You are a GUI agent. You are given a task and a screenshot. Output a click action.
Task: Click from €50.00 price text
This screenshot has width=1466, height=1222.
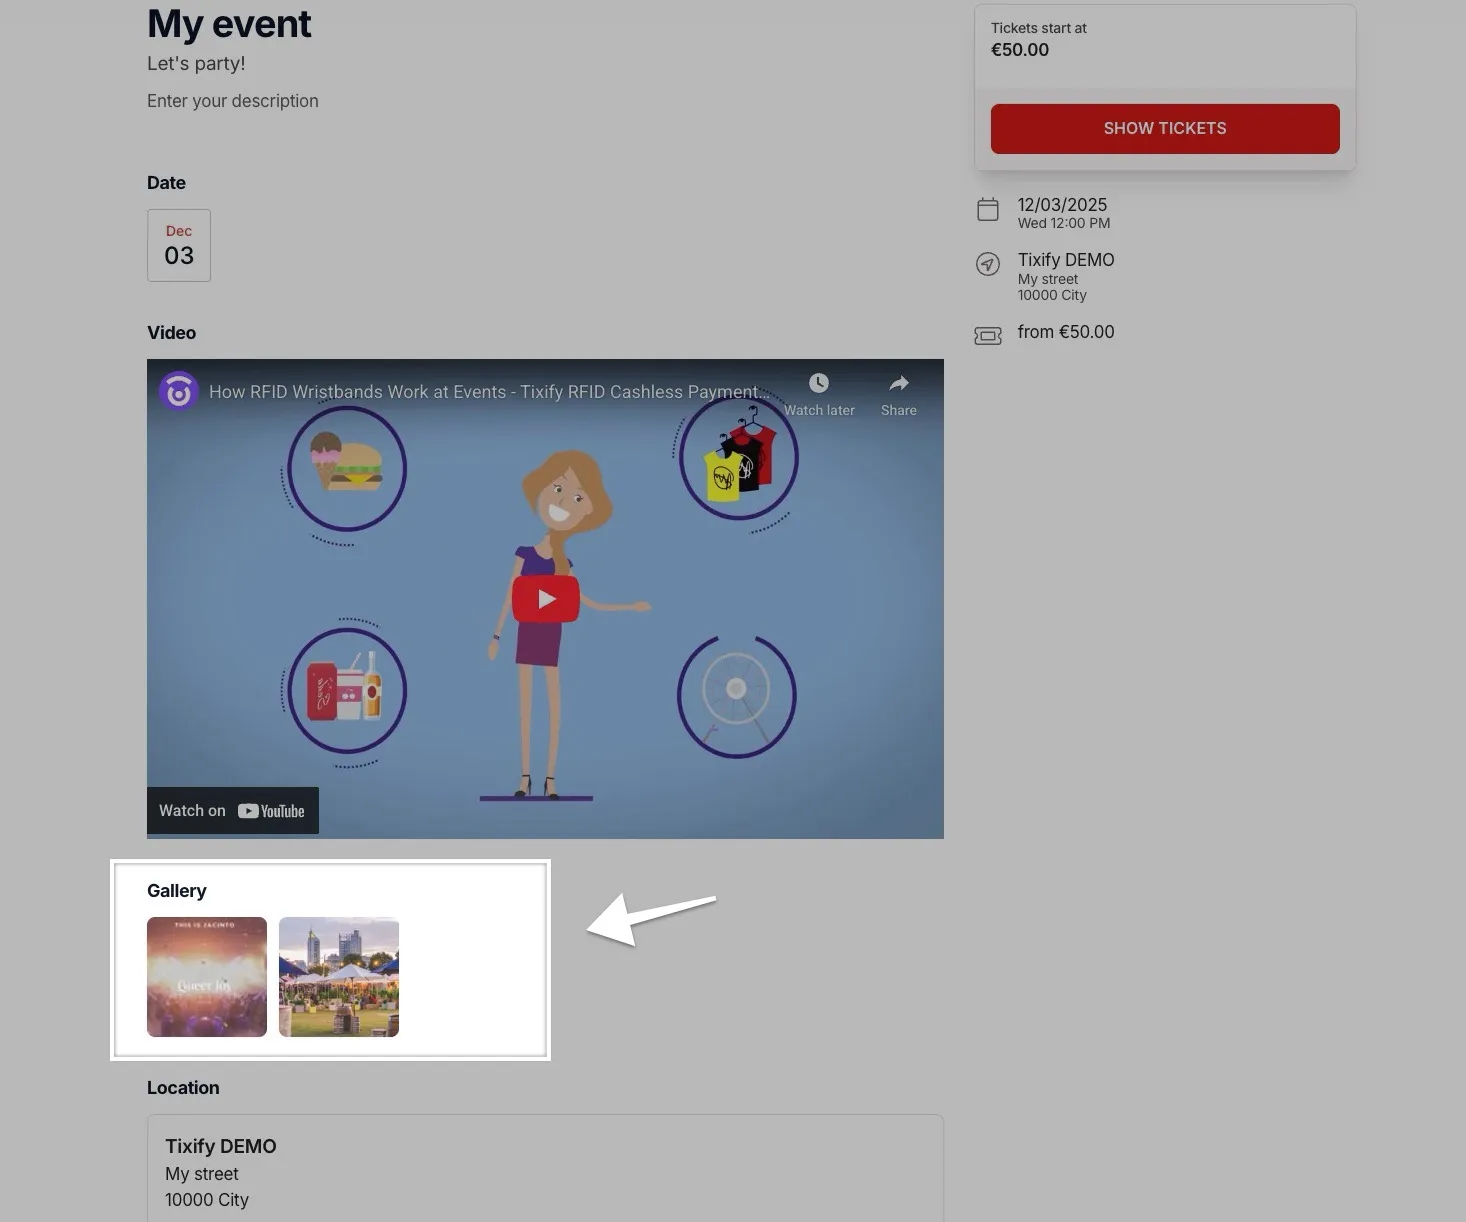coord(1066,332)
